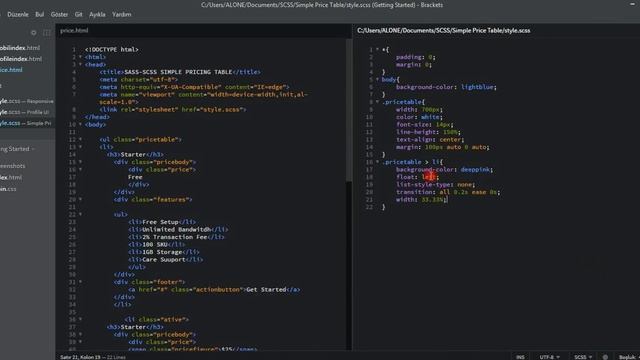This screenshot has height=360, width=640.
Task: Collapse the body rule fold in style.scss
Action: (x=377, y=80)
